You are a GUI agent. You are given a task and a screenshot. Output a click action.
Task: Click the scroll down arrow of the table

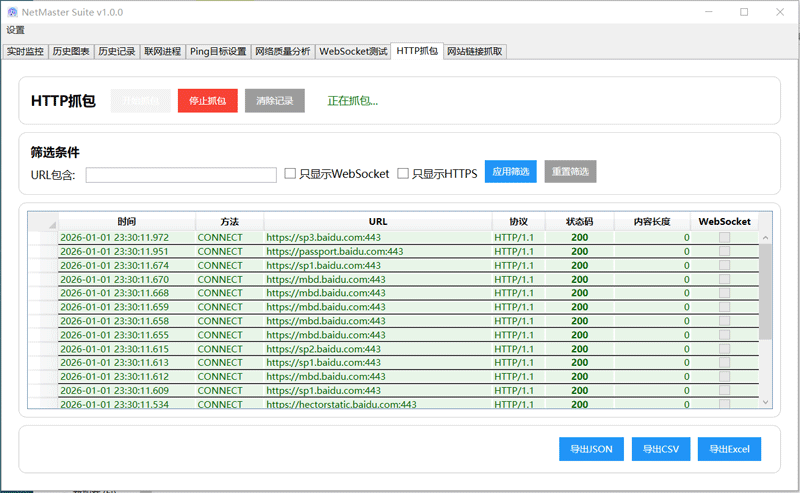[x=766, y=402]
